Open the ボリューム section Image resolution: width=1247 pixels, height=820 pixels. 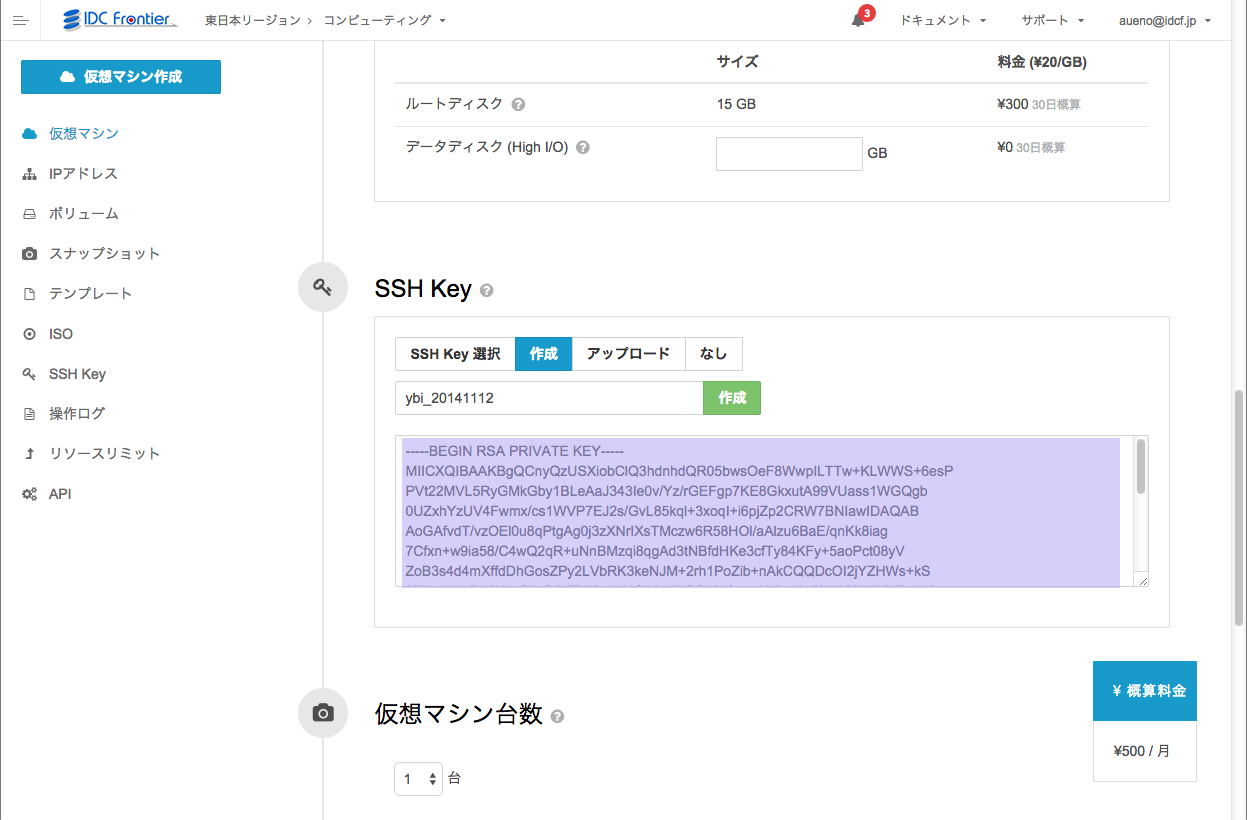point(80,213)
